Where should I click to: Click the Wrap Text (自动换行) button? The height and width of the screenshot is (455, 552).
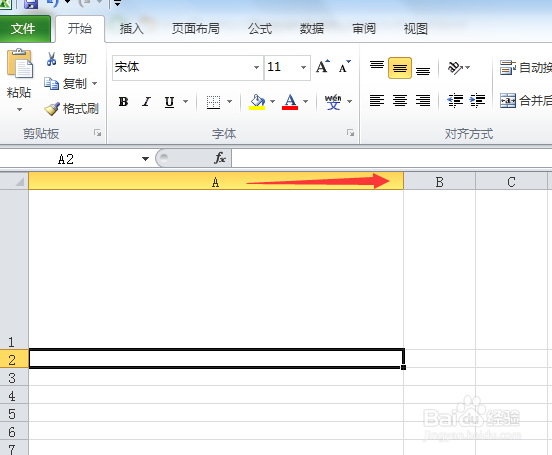tap(525, 67)
